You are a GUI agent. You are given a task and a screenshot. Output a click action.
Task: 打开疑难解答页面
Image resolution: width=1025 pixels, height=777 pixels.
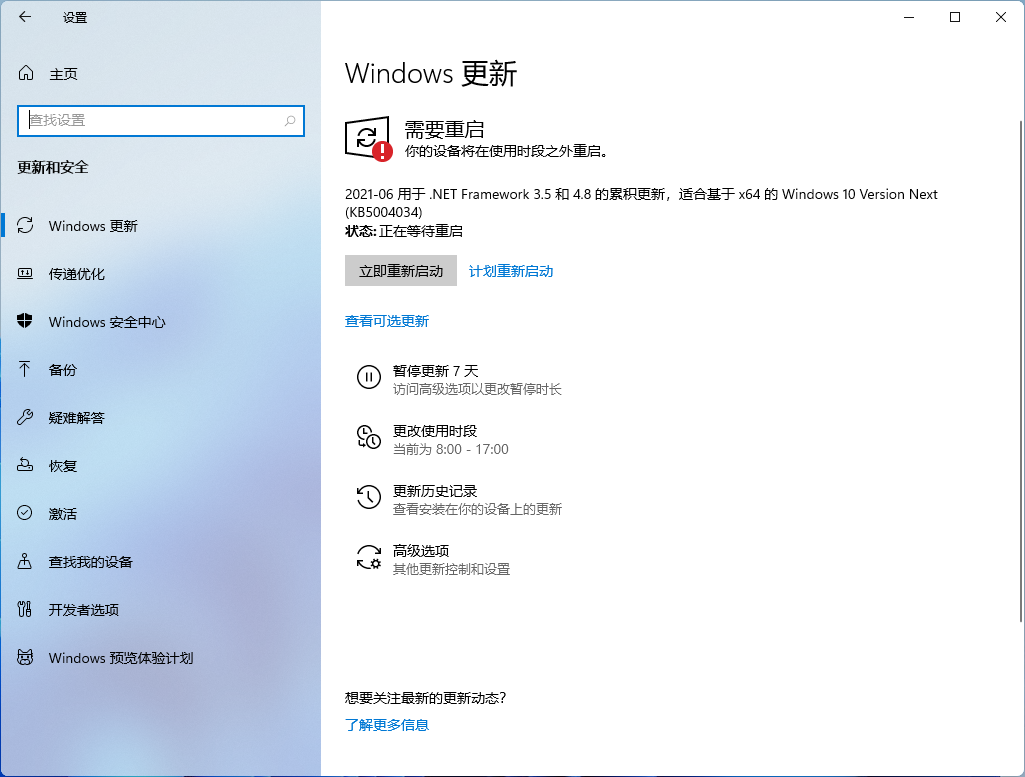point(75,418)
